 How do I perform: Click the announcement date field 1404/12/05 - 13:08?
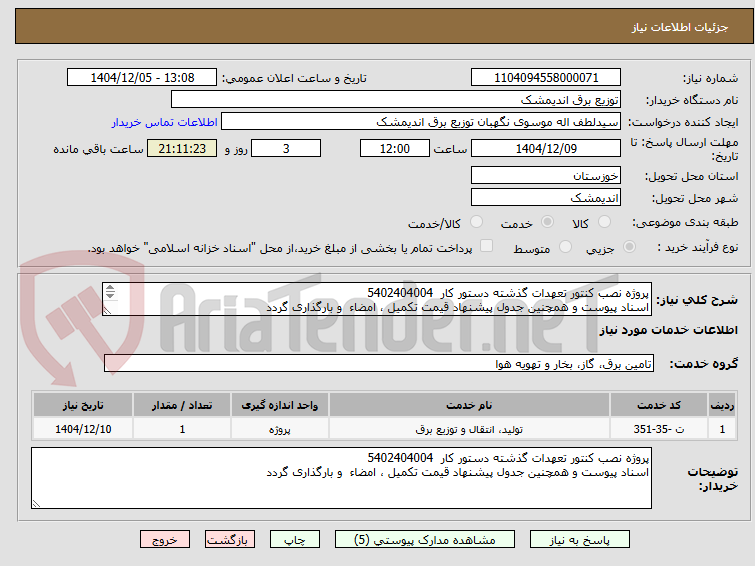[x=142, y=78]
